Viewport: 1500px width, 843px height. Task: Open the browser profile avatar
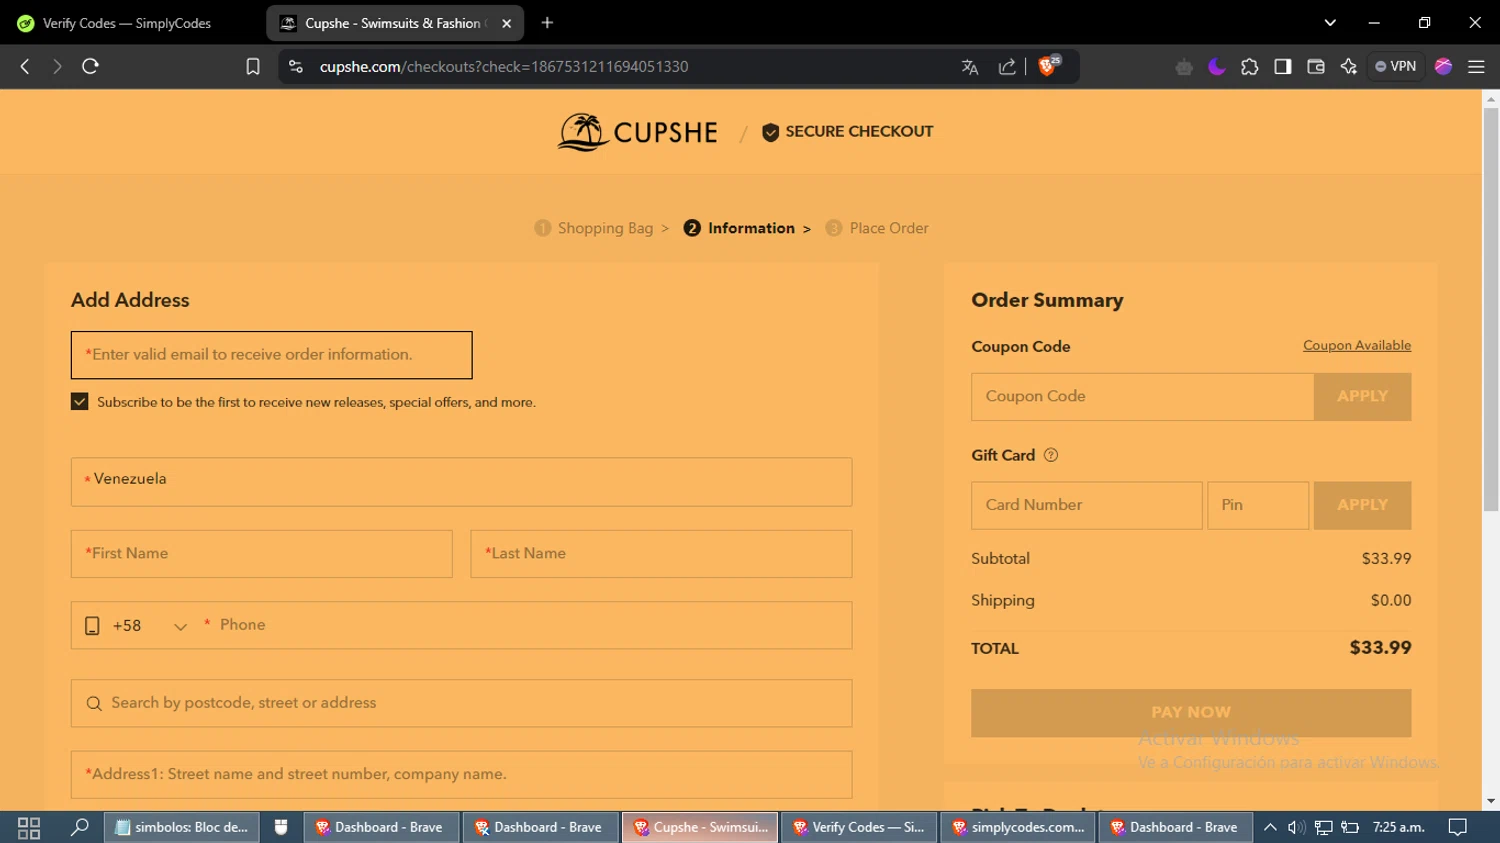(1443, 67)
